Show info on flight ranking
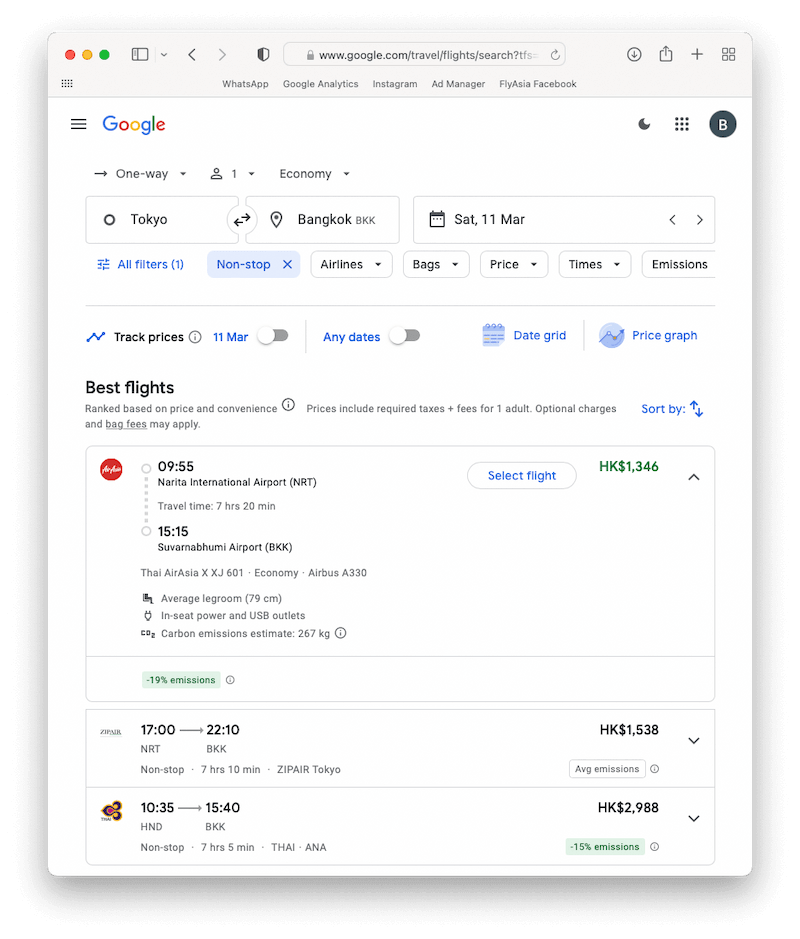Screen dimensions: 800x939 [289, 405]
